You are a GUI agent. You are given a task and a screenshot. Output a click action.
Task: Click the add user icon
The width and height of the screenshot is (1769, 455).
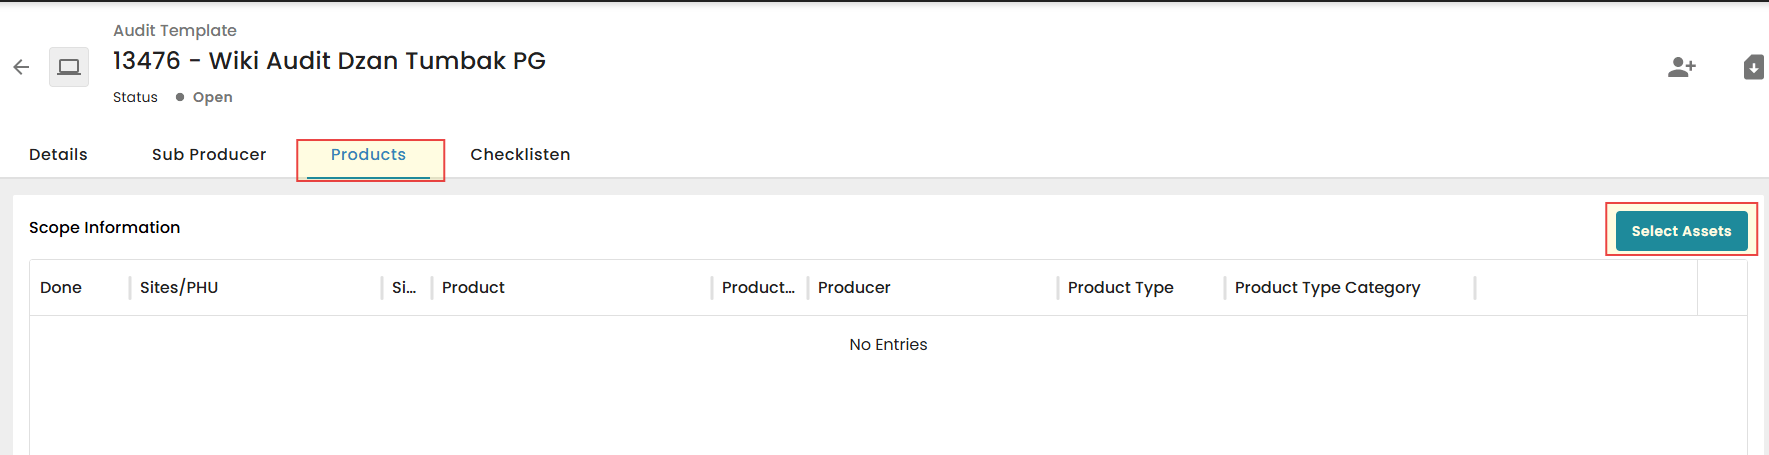1682,67
